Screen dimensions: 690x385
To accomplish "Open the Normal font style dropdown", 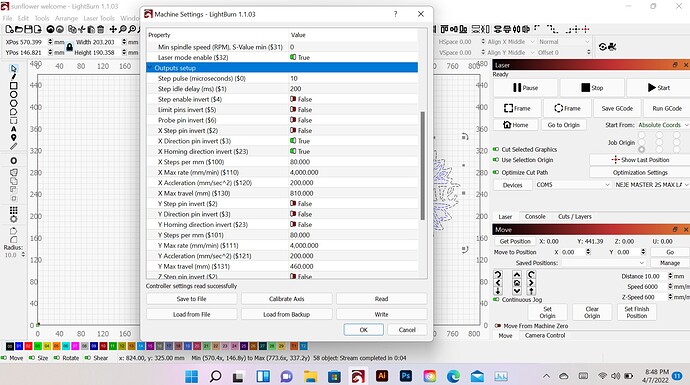I will tap(563, 42).
